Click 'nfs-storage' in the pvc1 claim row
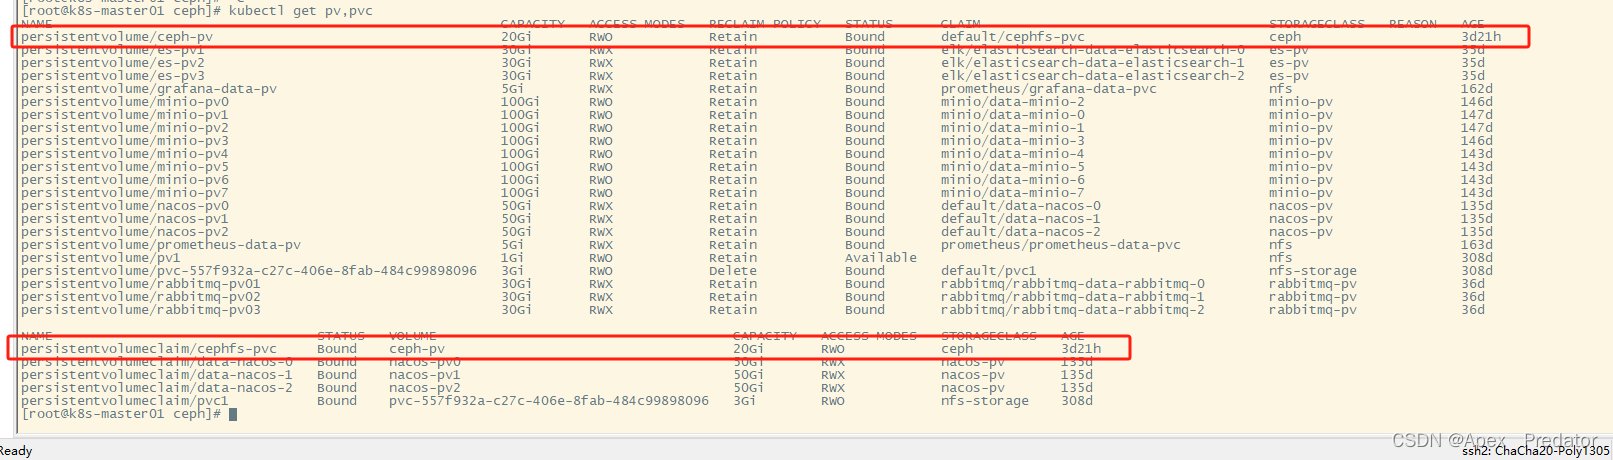Screen dimensions: 1613x460 (x=985, y=401)
